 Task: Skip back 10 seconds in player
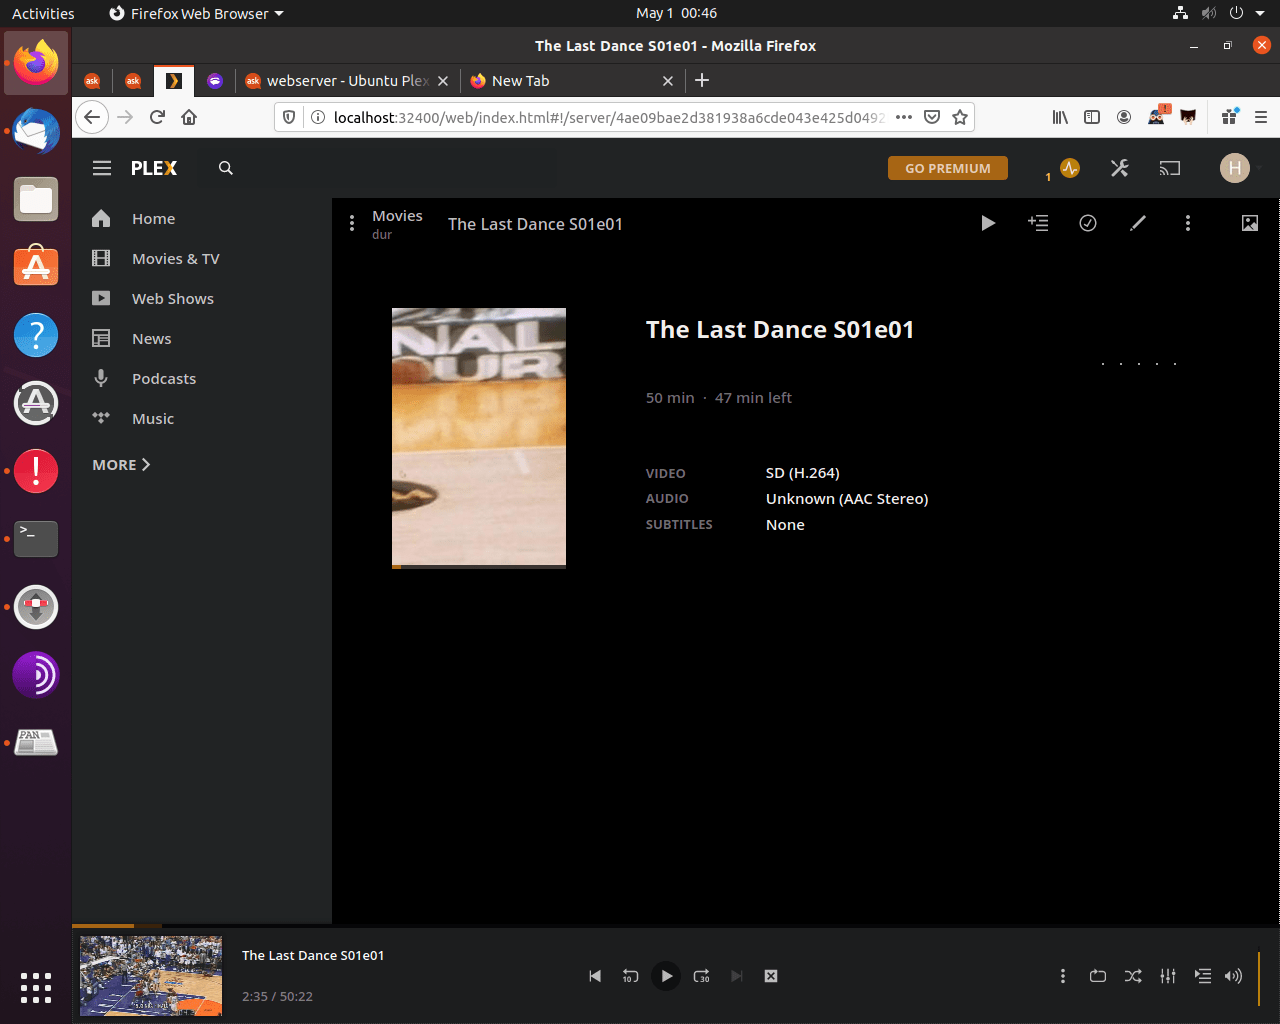coord(630,976)
